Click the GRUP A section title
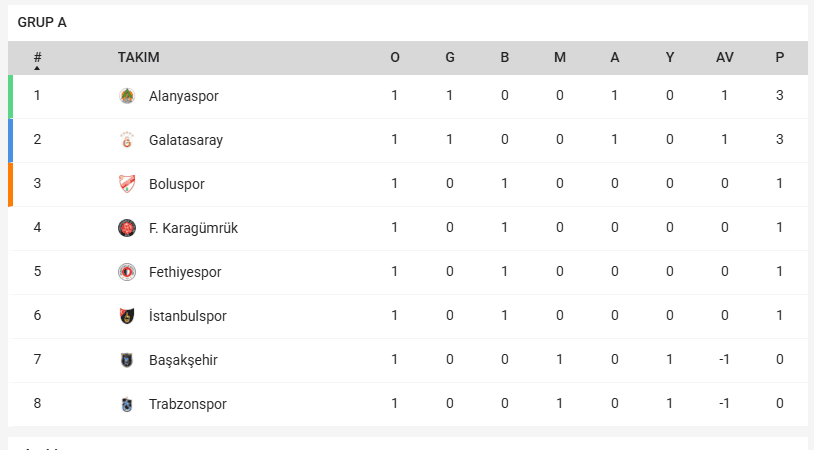 (42, 22)
